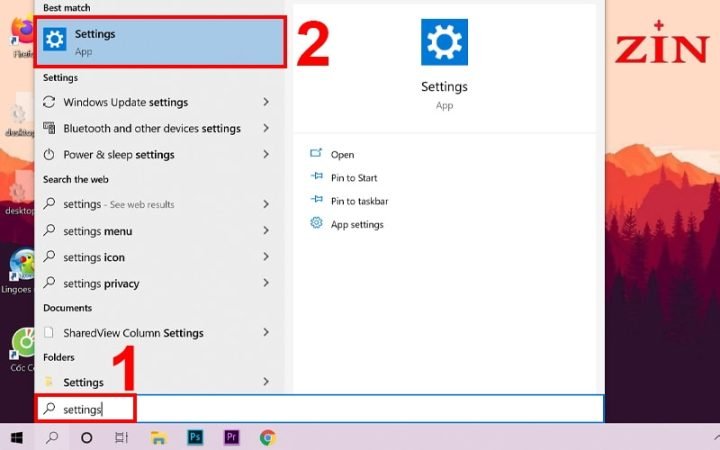Click Open in preview pane
The width and height of the screenshot is (720, 450).
coord(343,155)
